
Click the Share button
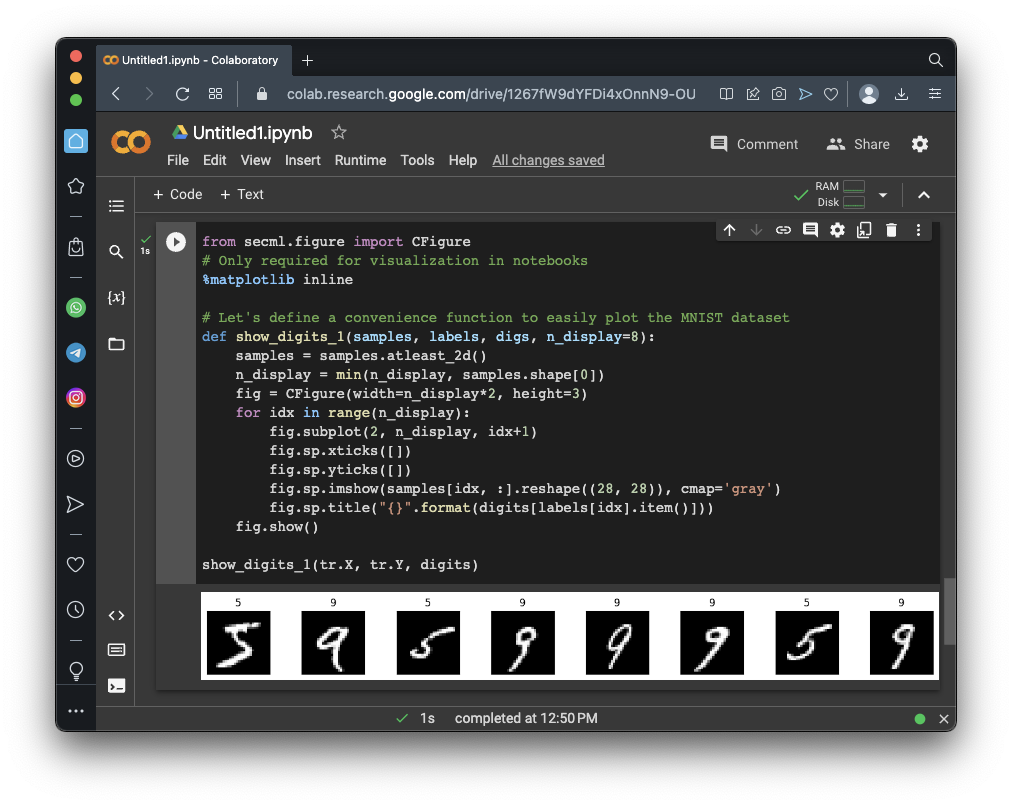(858, 144)
